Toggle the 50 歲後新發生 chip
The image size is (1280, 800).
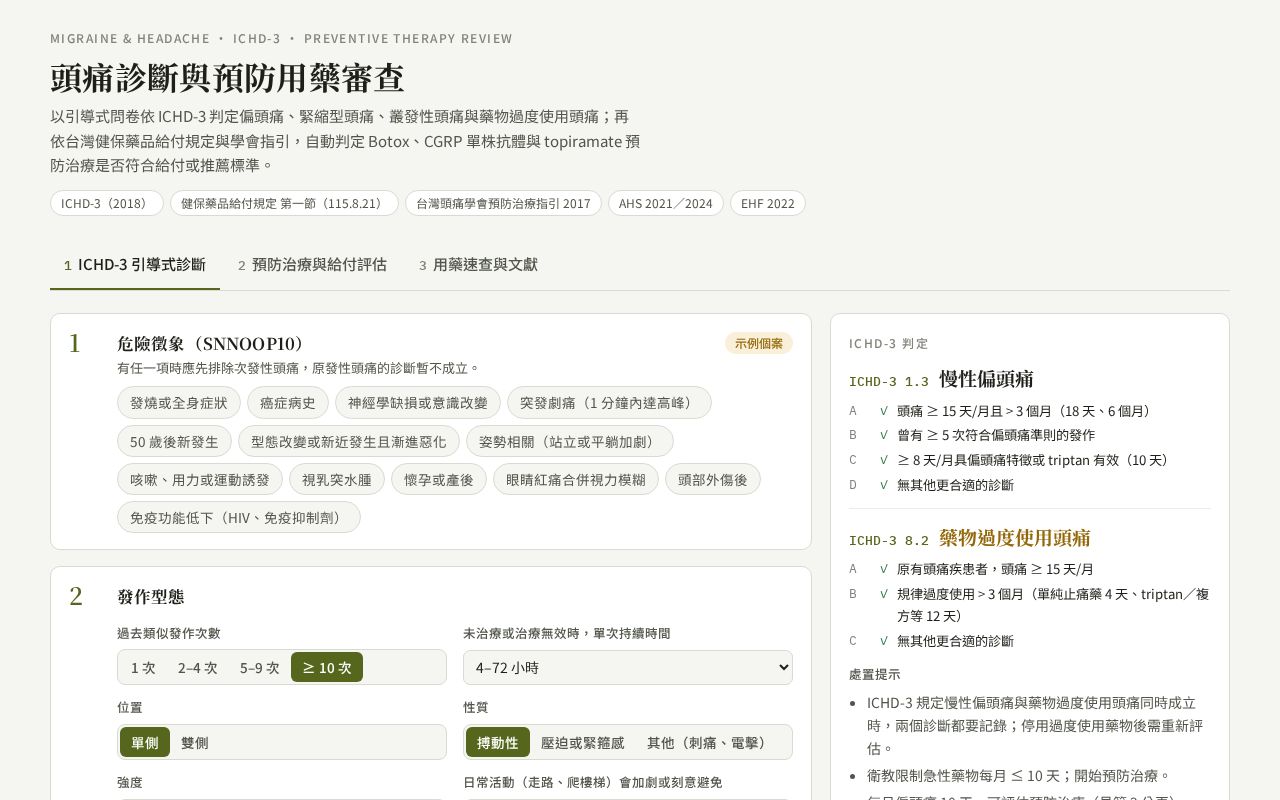pyautogui.click(x=174, y=441)
